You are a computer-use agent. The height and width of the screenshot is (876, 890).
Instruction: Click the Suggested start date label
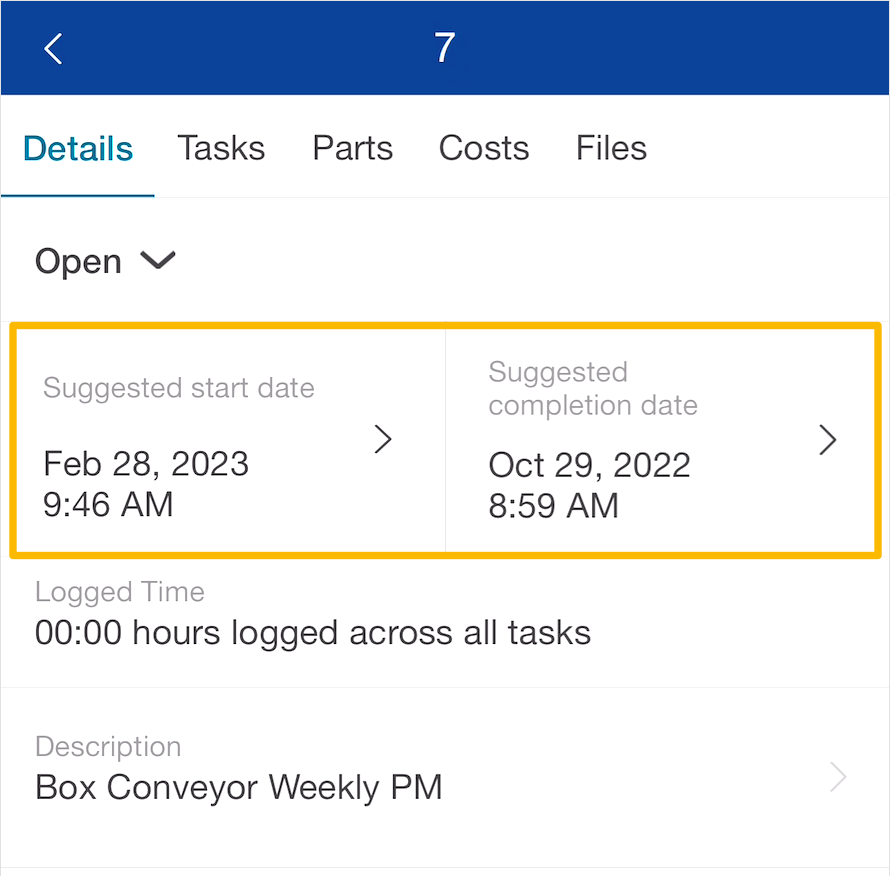click(179, 388)
